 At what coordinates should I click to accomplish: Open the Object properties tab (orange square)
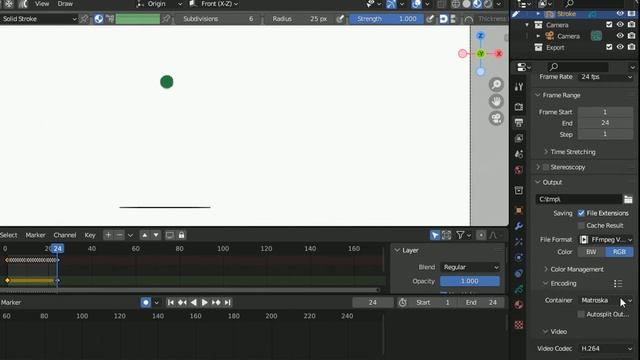[519, 211]
